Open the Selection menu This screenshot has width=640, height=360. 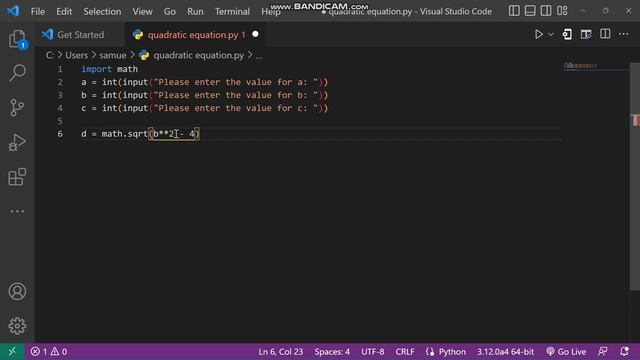[x=102, y=11]
